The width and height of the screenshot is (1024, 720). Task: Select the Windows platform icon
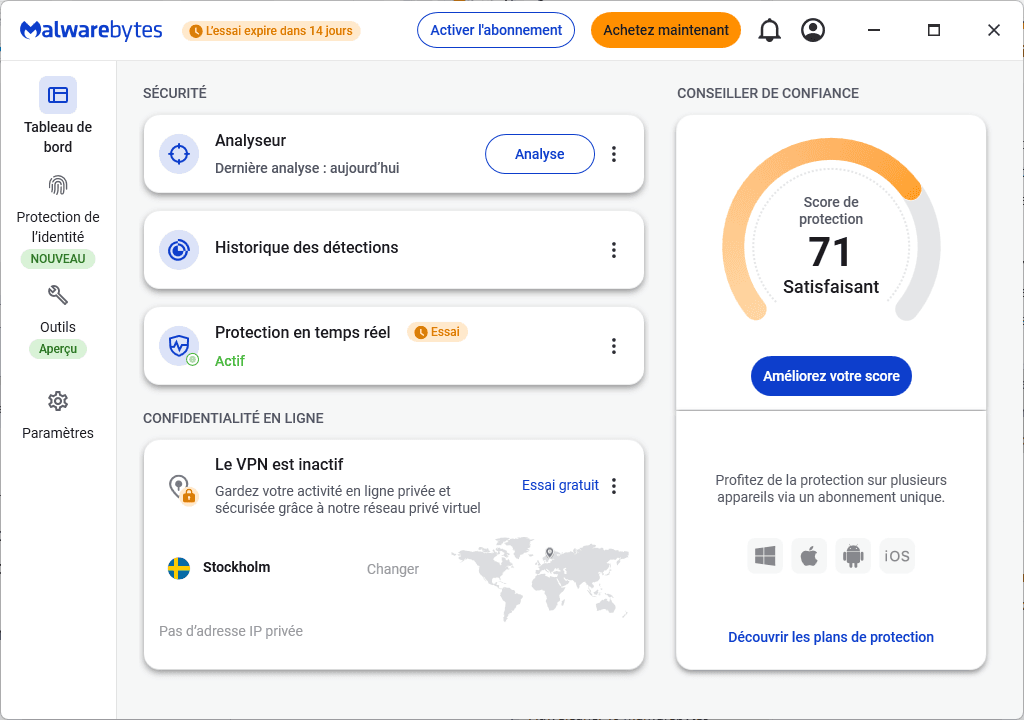click(765, 556)
